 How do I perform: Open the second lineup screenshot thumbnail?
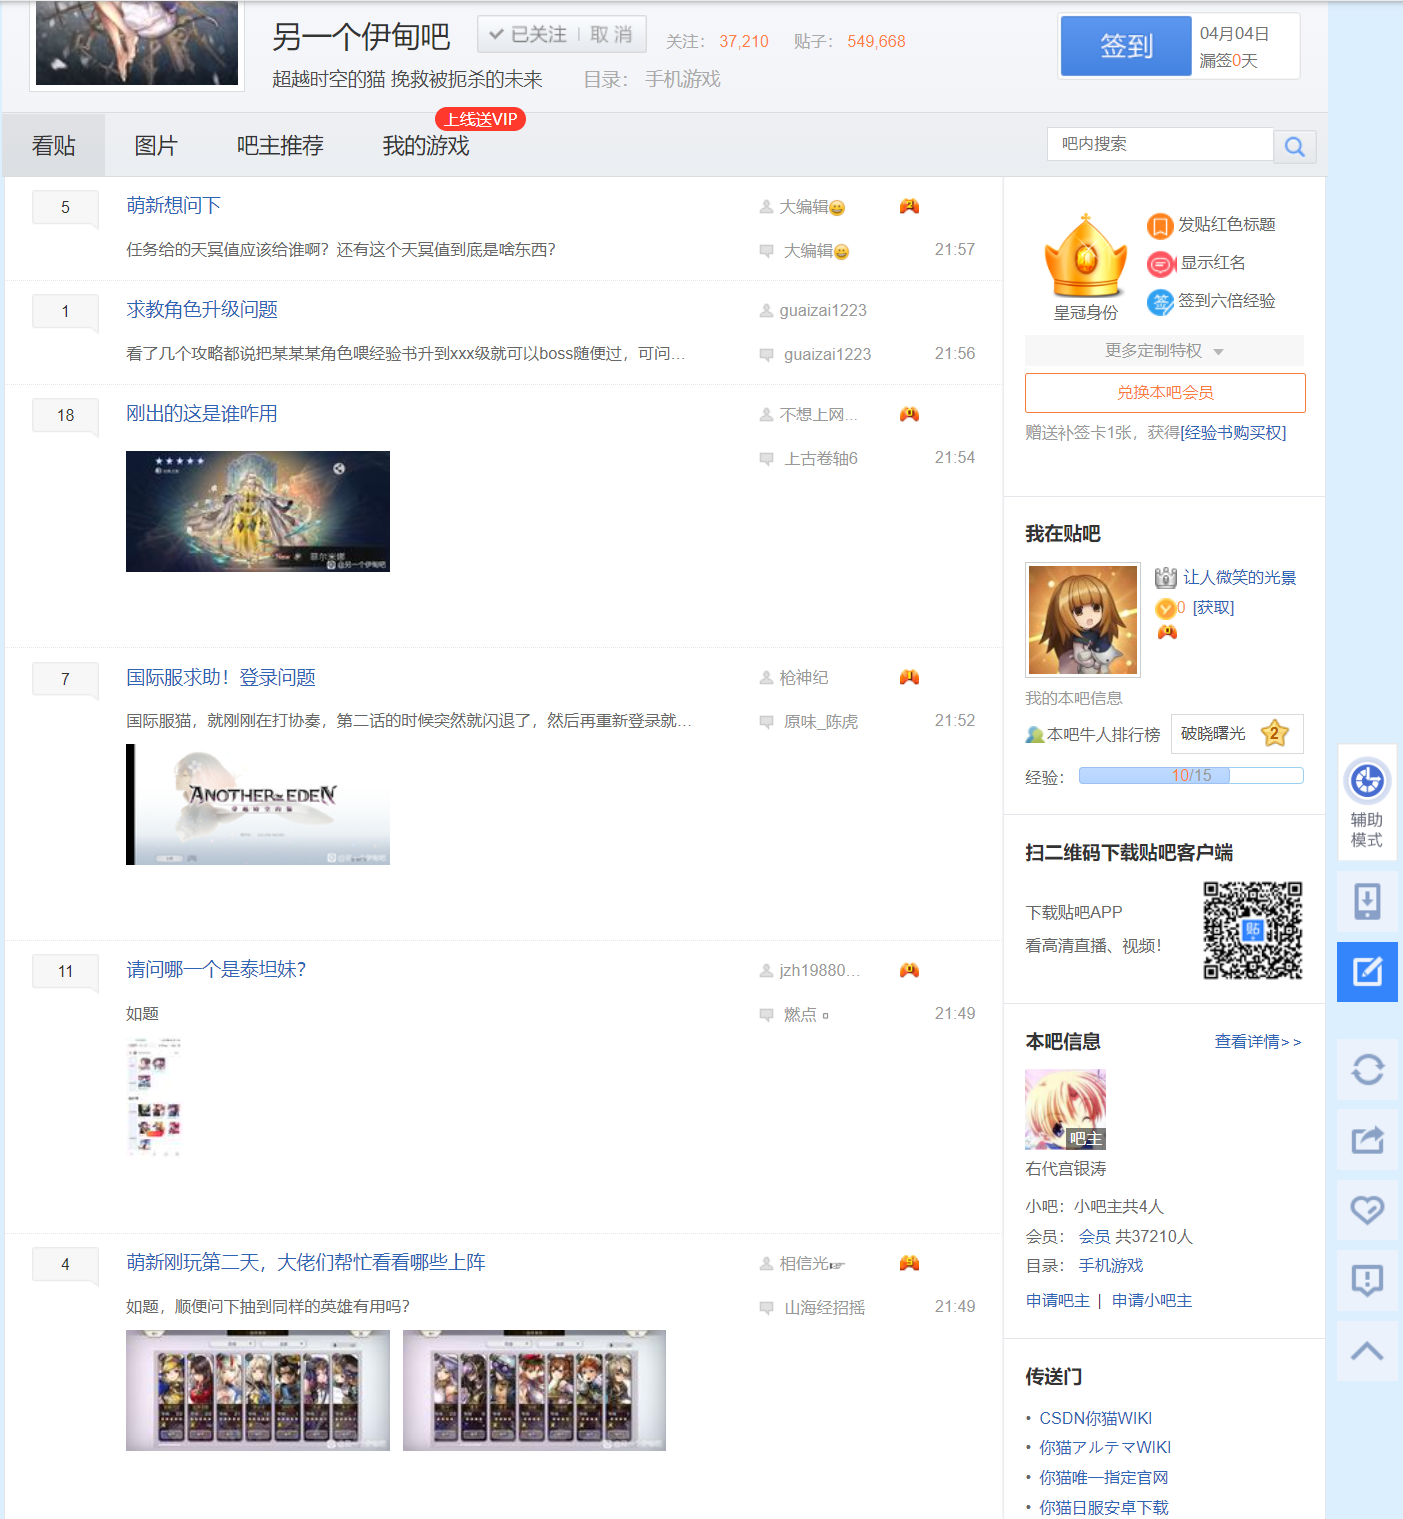click(534, 1390)
